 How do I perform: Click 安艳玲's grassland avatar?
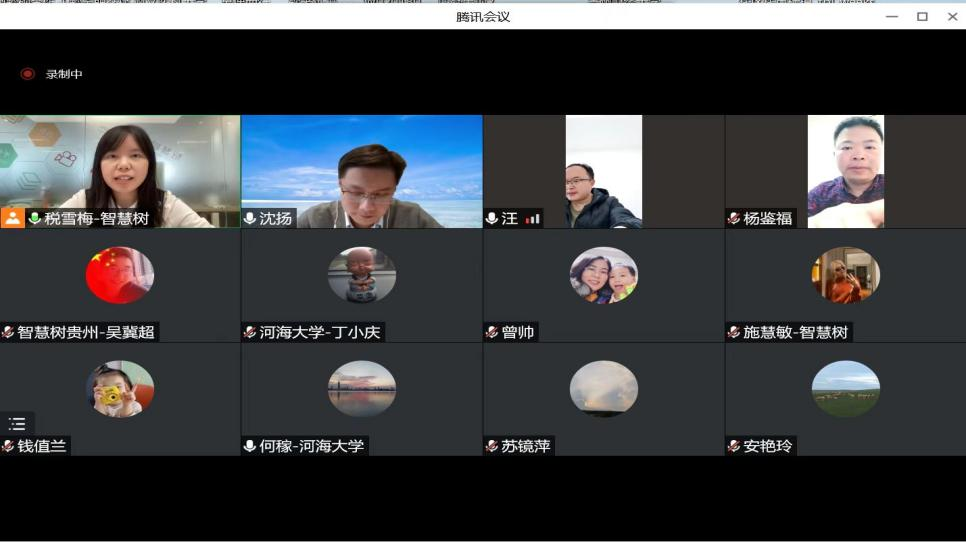pyautogui.click(x=846, y=389)
